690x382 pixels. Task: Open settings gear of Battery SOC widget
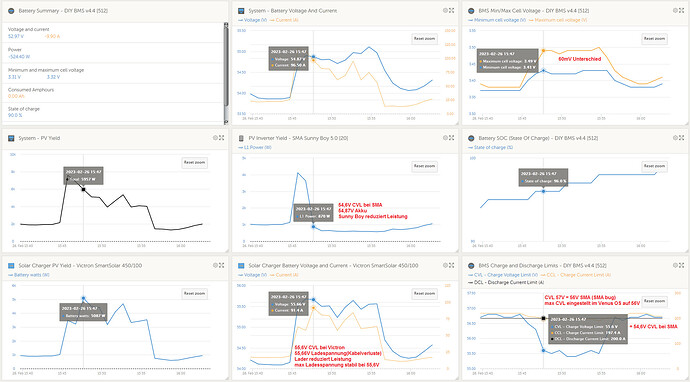pos(675,138)
